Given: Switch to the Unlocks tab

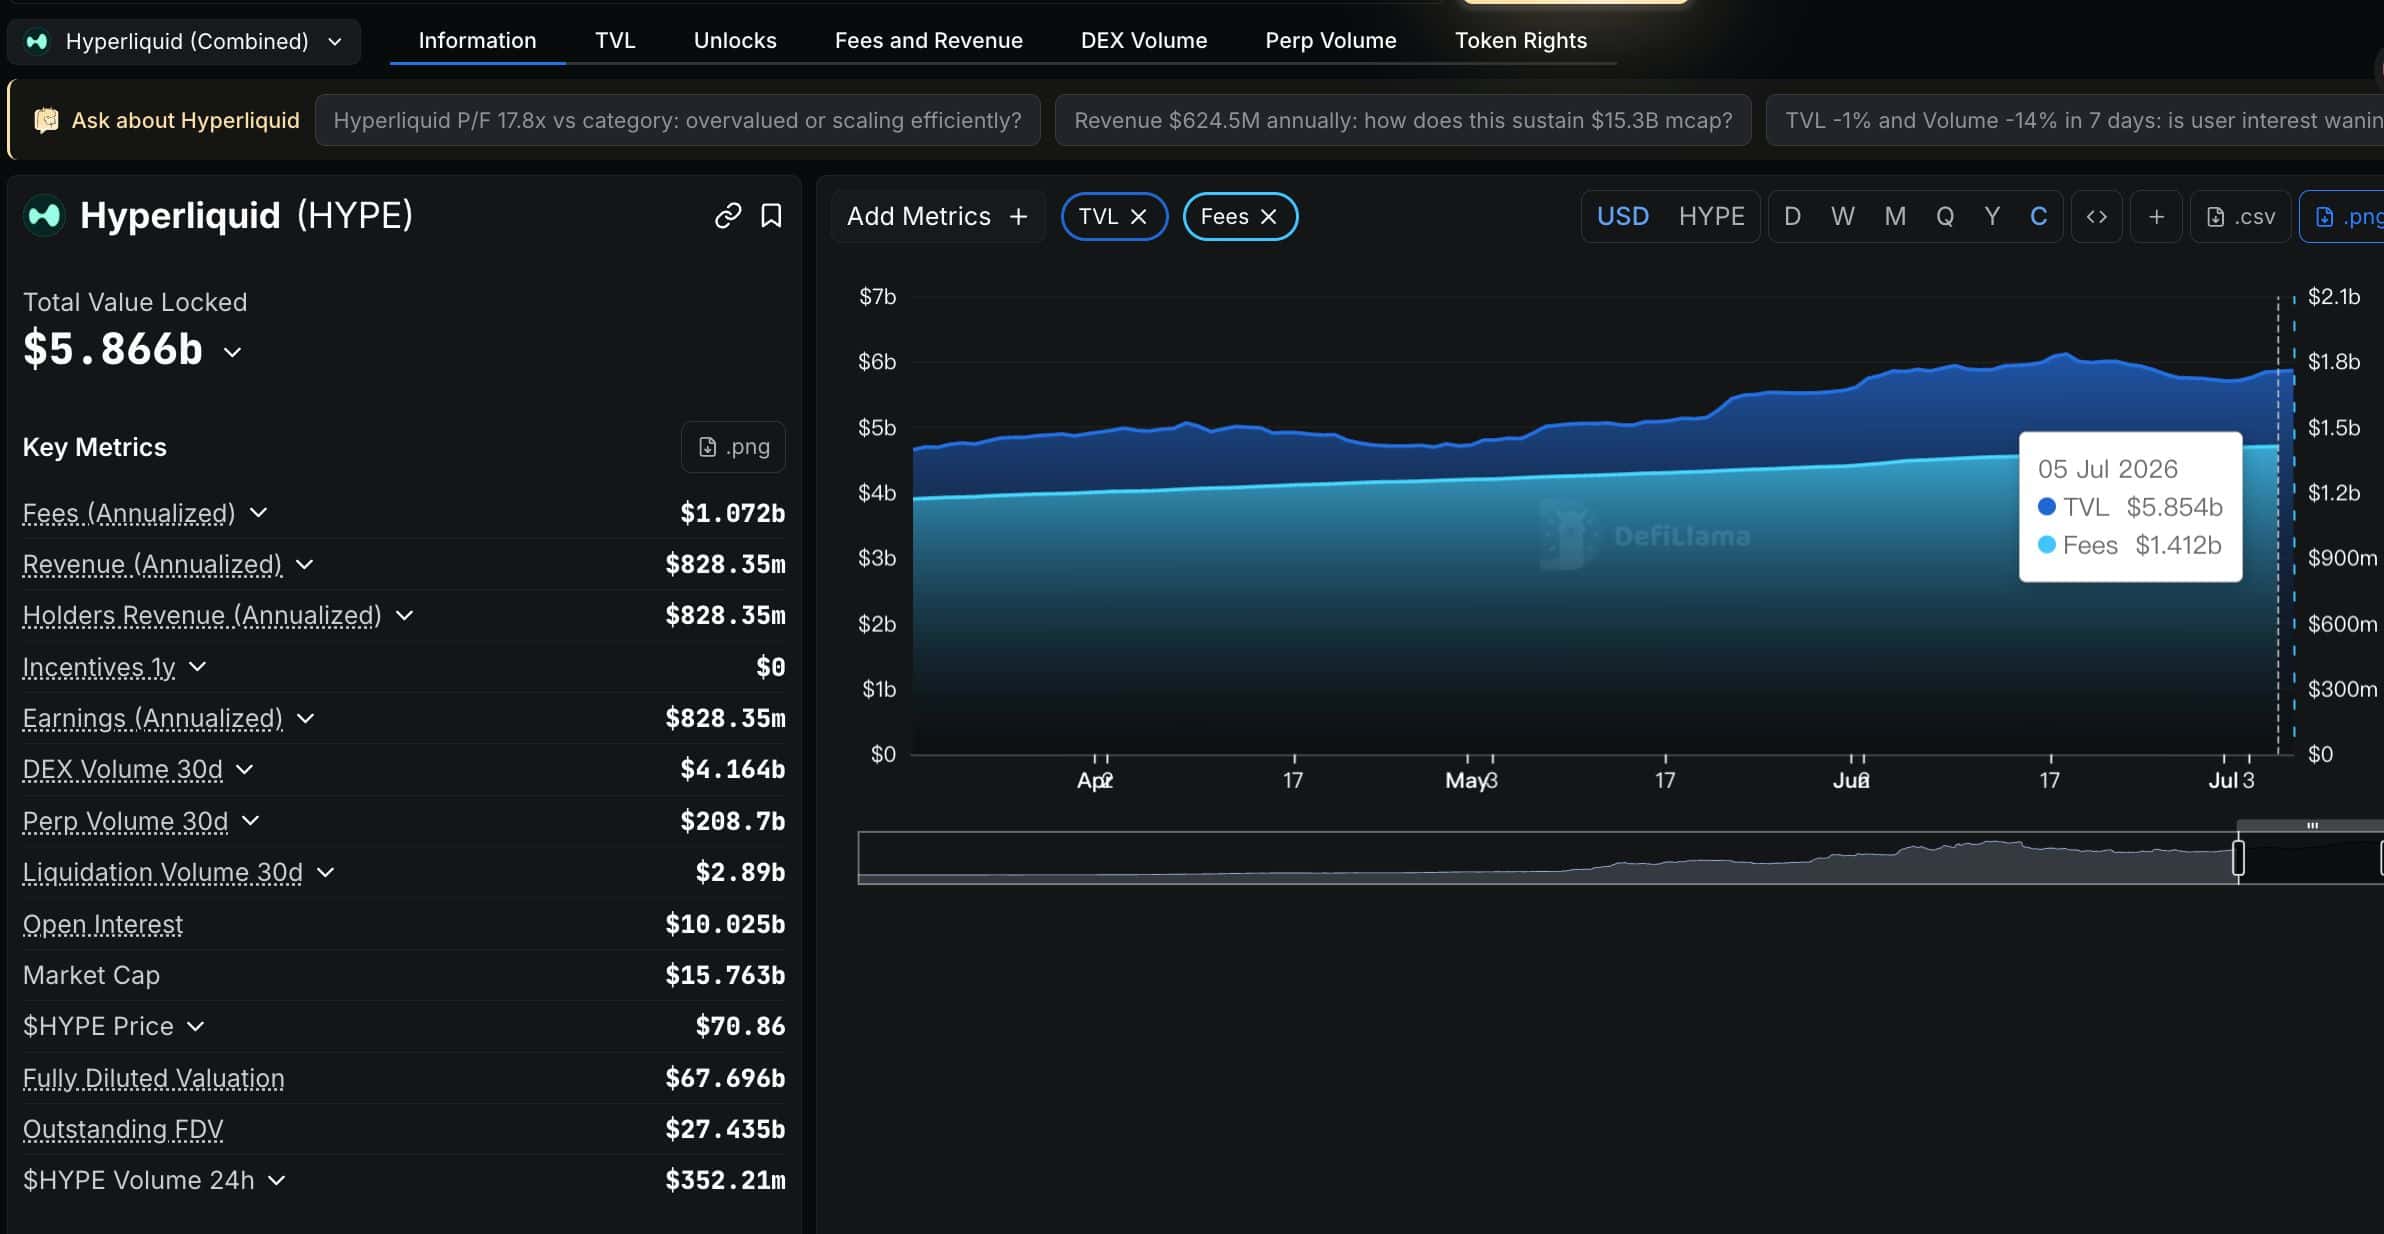Looking at the screenshot, I should (735, 41).
